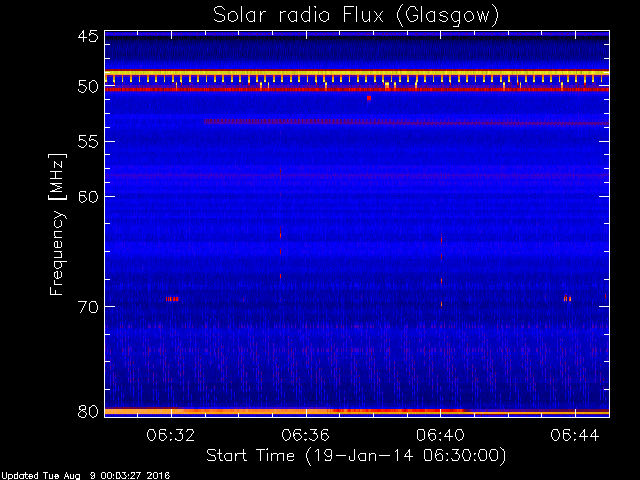Click the isolated red square near 51 MHz
This screenshot has height=480, width=640.
click(369, 98)
